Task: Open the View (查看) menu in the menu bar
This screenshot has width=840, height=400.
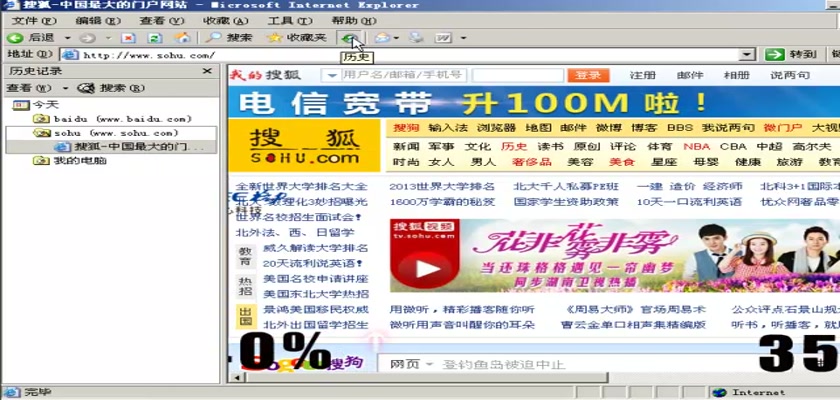Action: tap(162, 21)
